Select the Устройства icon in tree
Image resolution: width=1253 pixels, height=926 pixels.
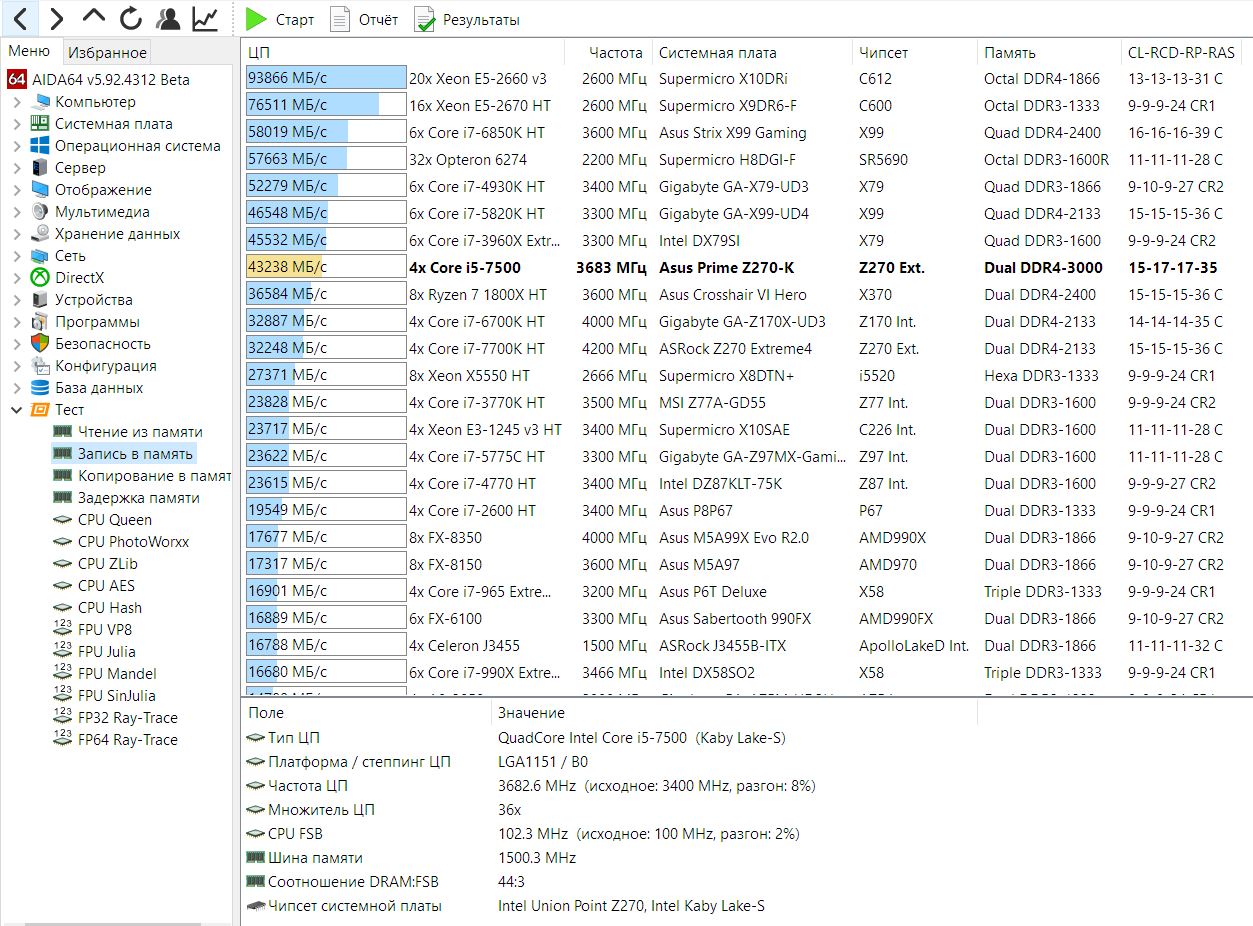pos(40,300)
